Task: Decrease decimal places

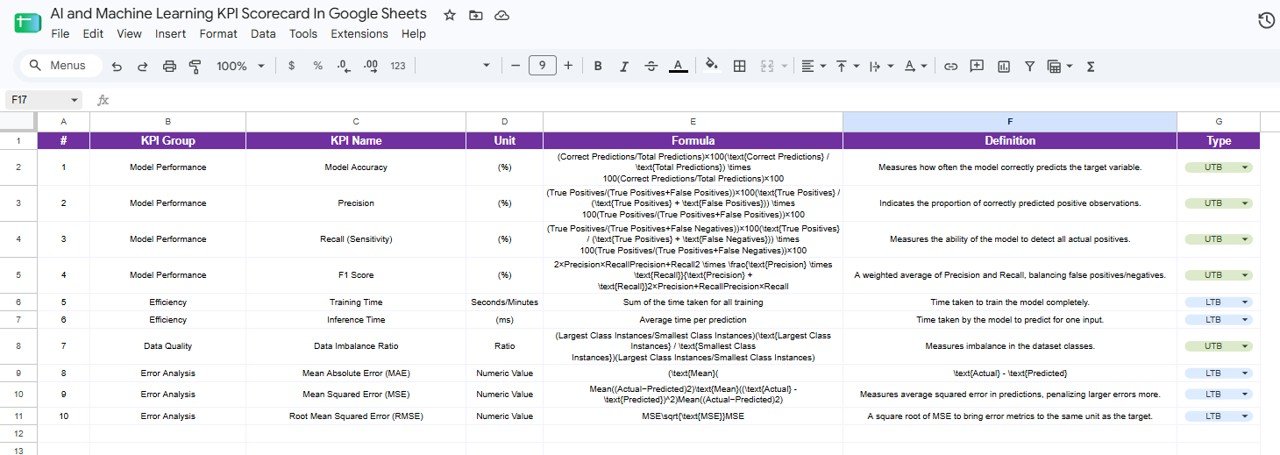Action: coord(344,66)
